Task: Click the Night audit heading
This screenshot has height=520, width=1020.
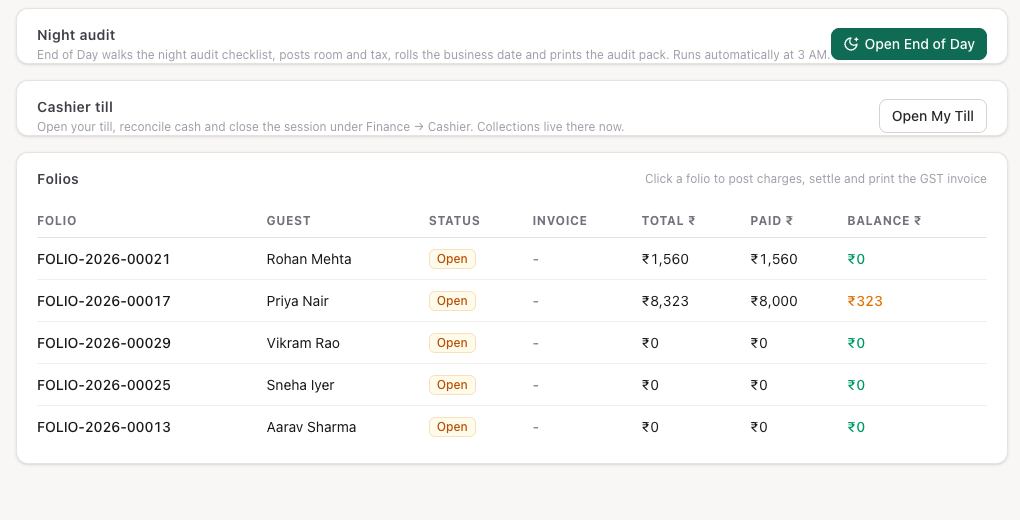Action: (76, 35)
